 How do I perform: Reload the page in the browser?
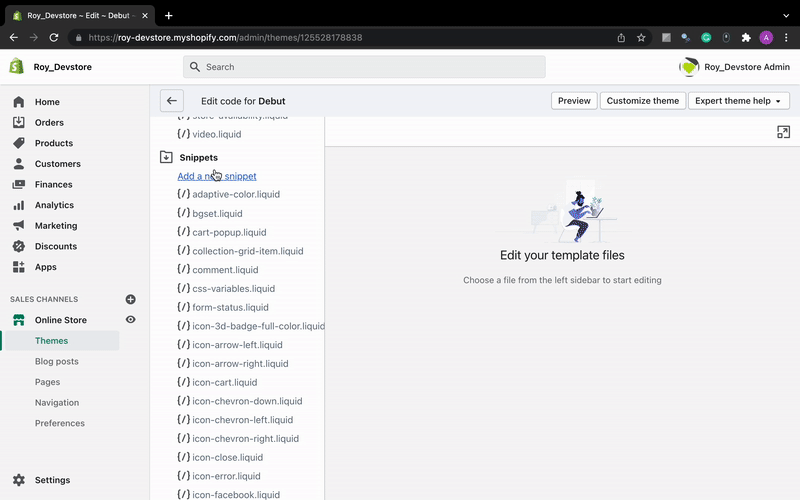(54, 38)
